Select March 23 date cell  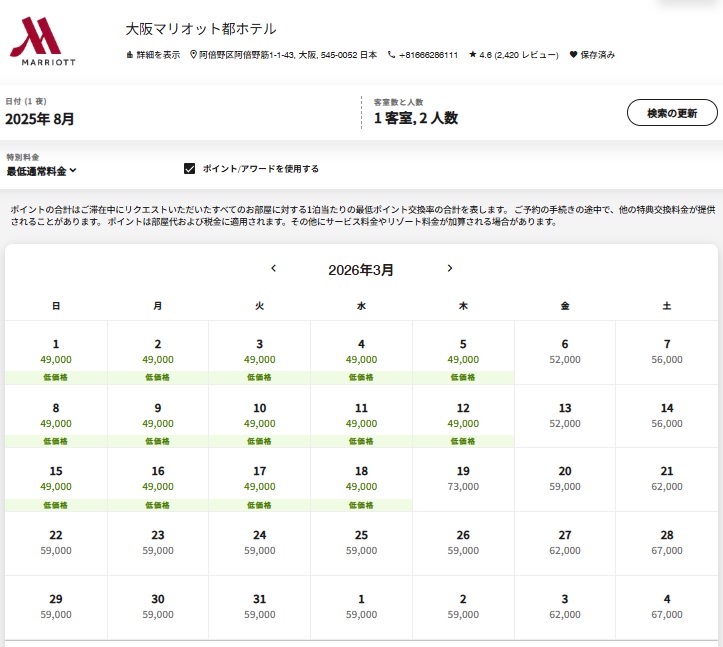pyautogui.click(x=158, y=543)
